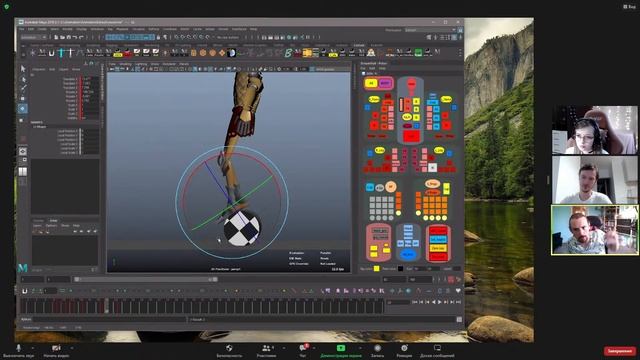
Task: Activate the highlighted Rotate tool in Maya toolbox
Action: (23, 109)
